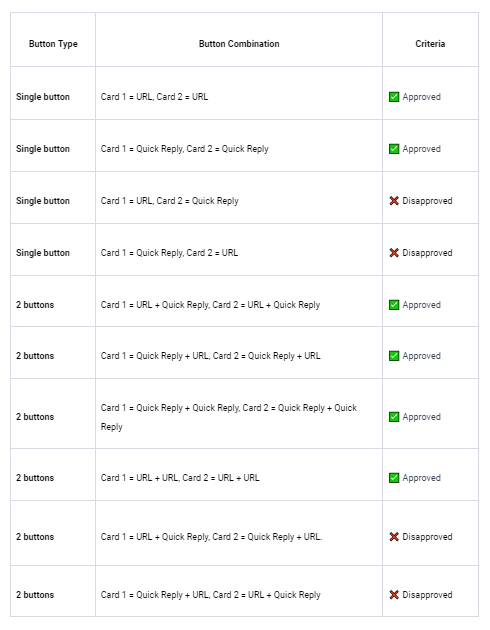Click red X for Card 1 URL, Card 2 Quick Reply
This screenshot has height=630, width=490.
tap(394, 201)
